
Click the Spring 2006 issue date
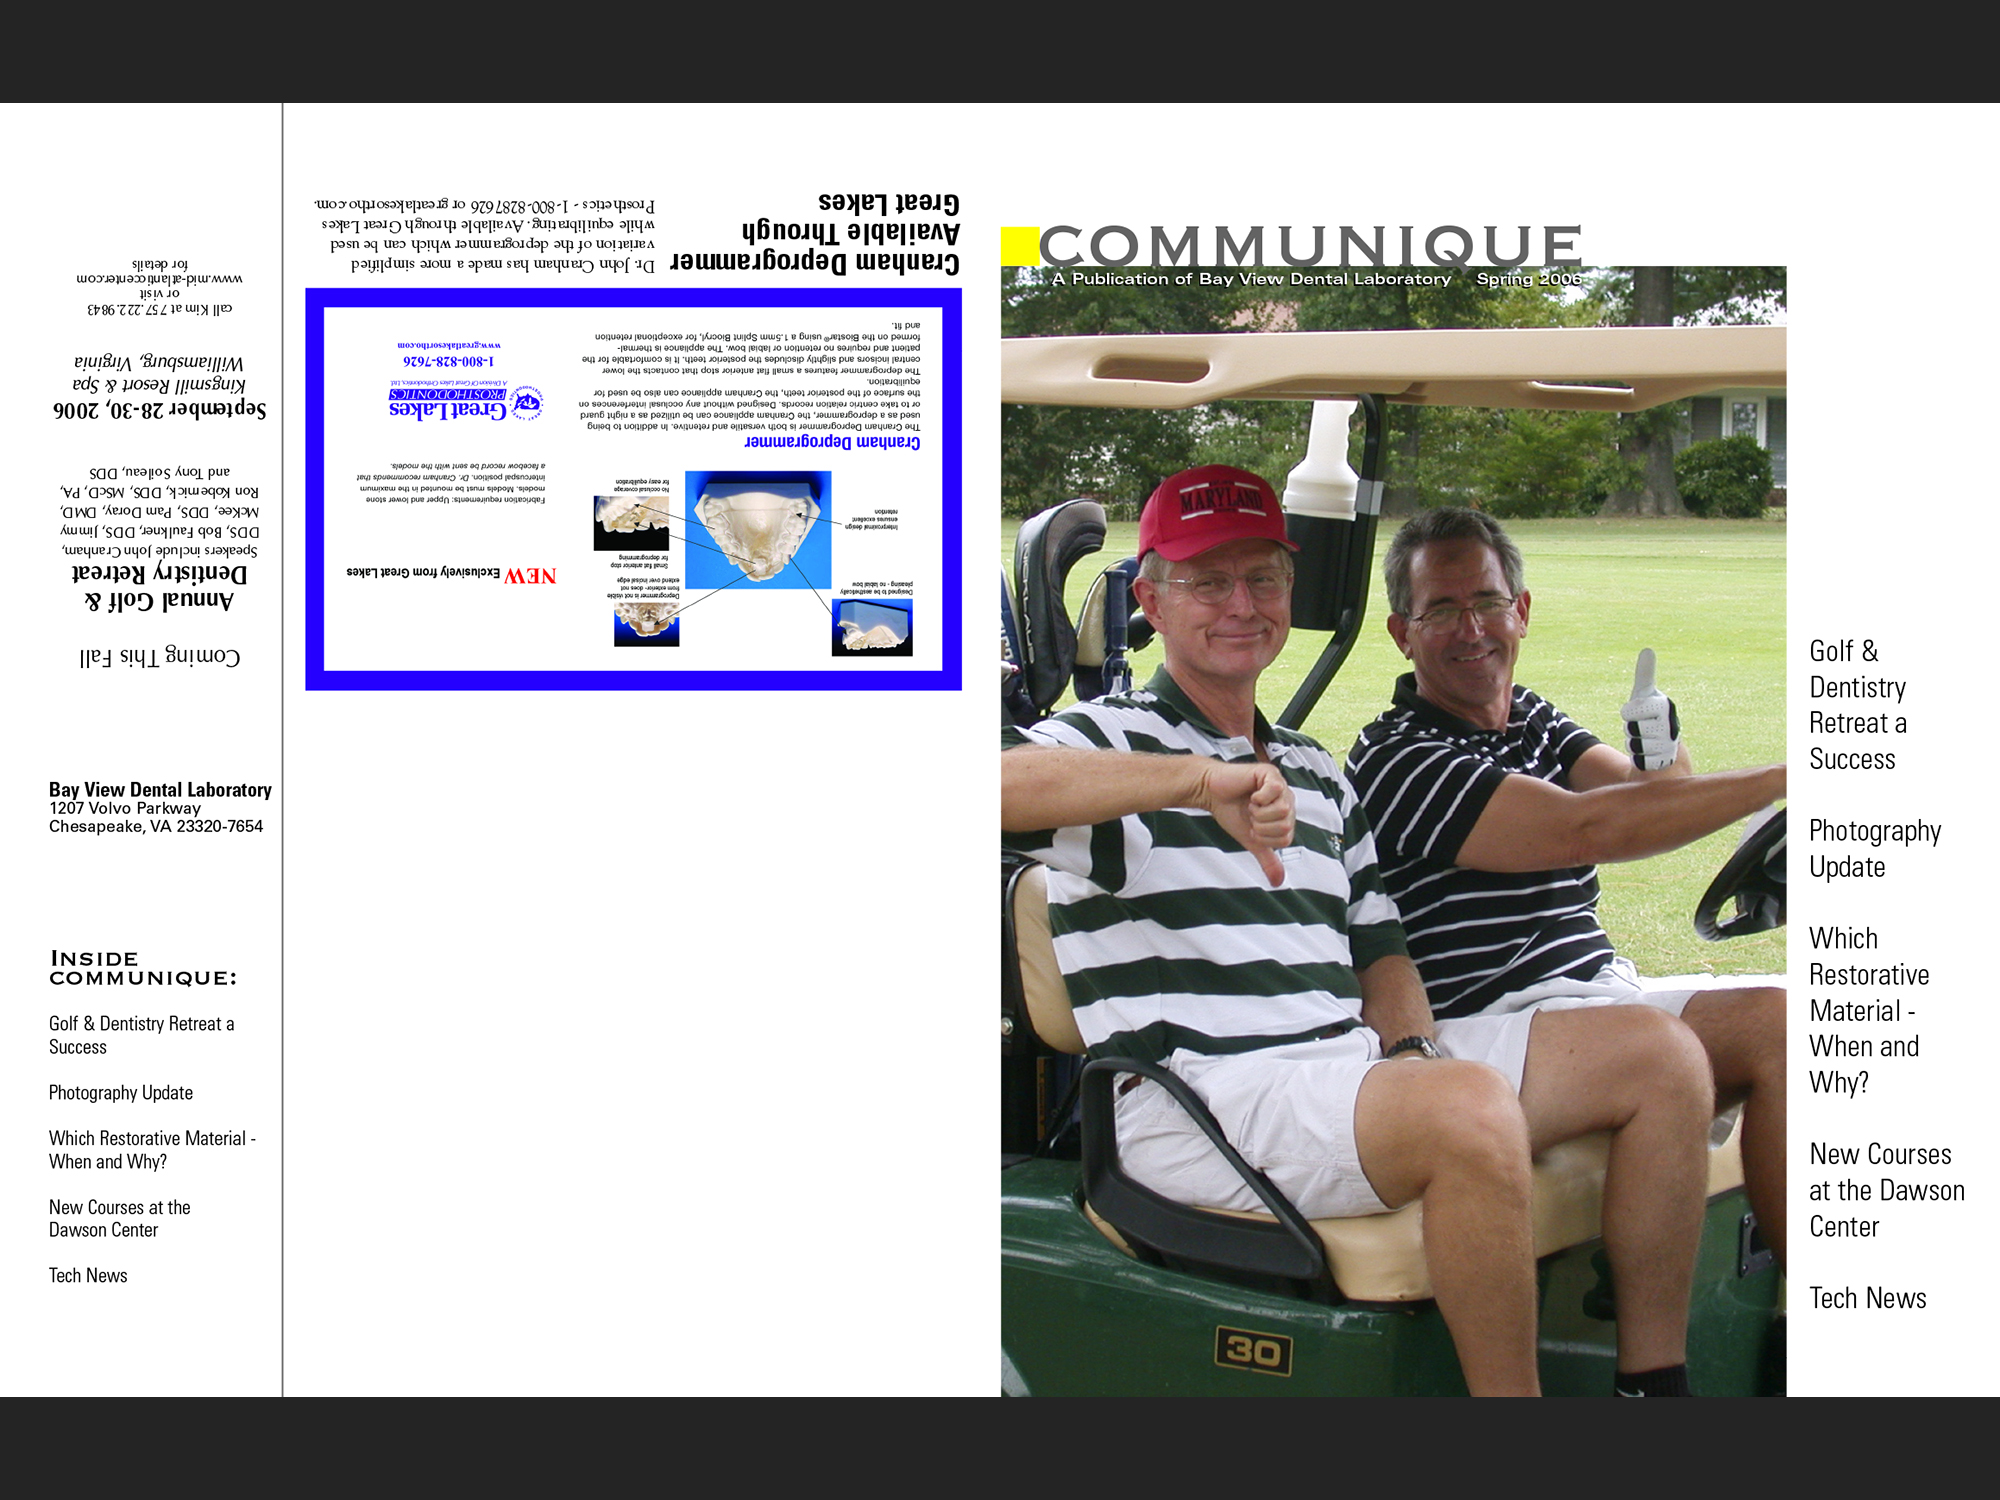coord(1528,279)
